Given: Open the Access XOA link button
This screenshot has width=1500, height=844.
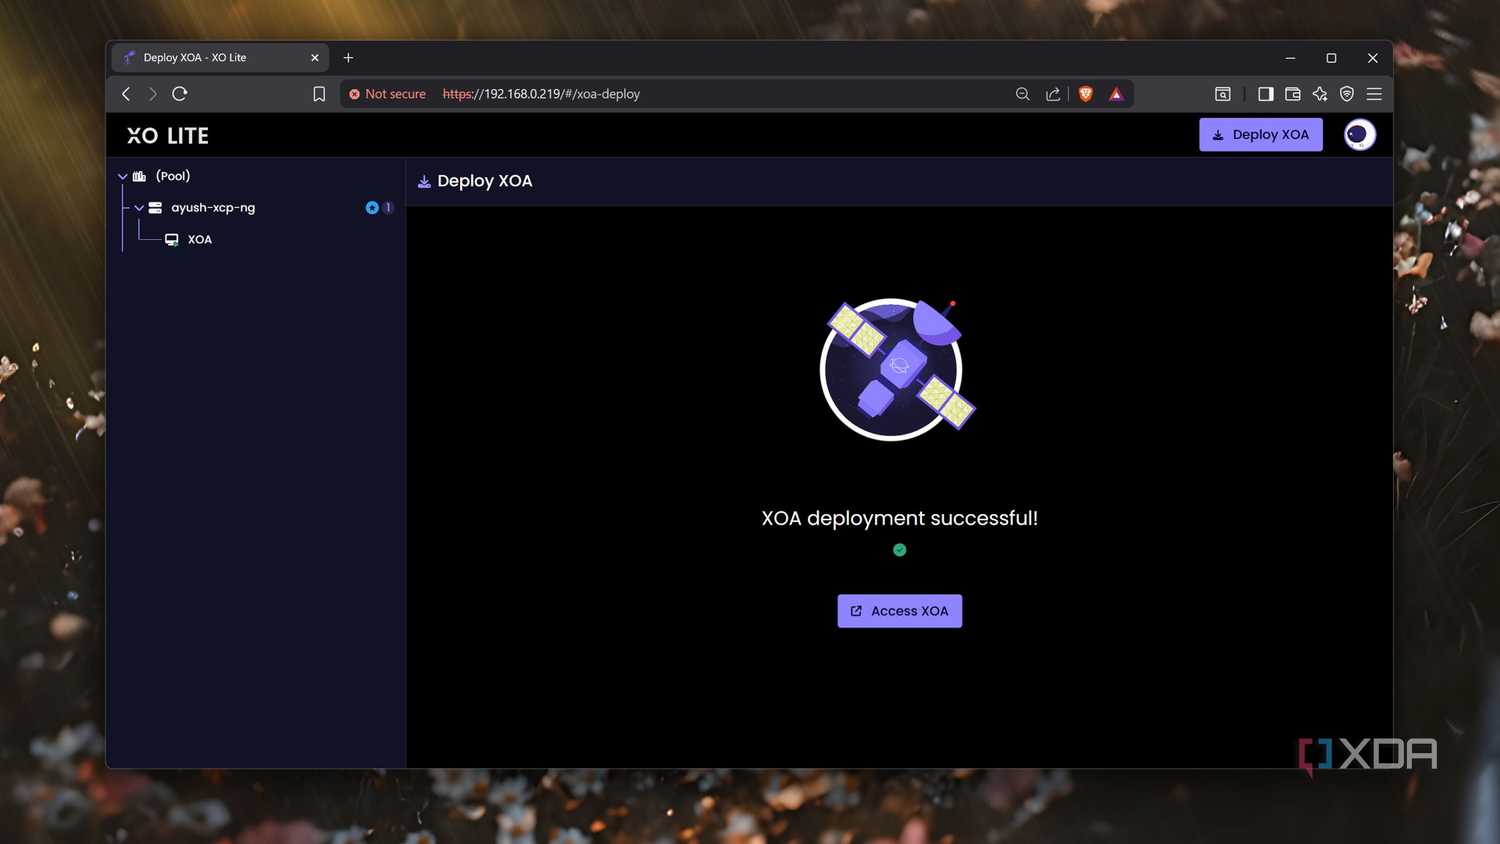Looking at the screenshot, I should pos(899,611).
